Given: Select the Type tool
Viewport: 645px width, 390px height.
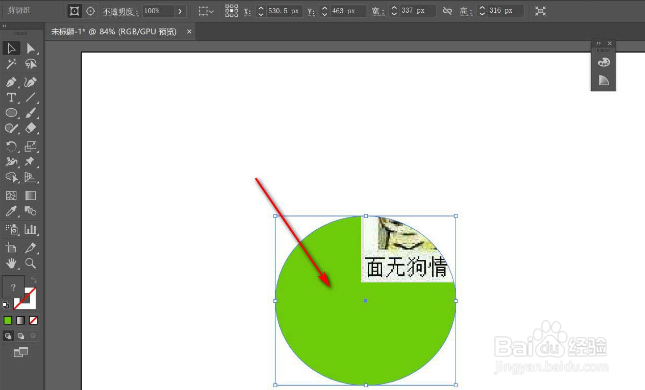Looking at the screenshot, I should 11,98.
